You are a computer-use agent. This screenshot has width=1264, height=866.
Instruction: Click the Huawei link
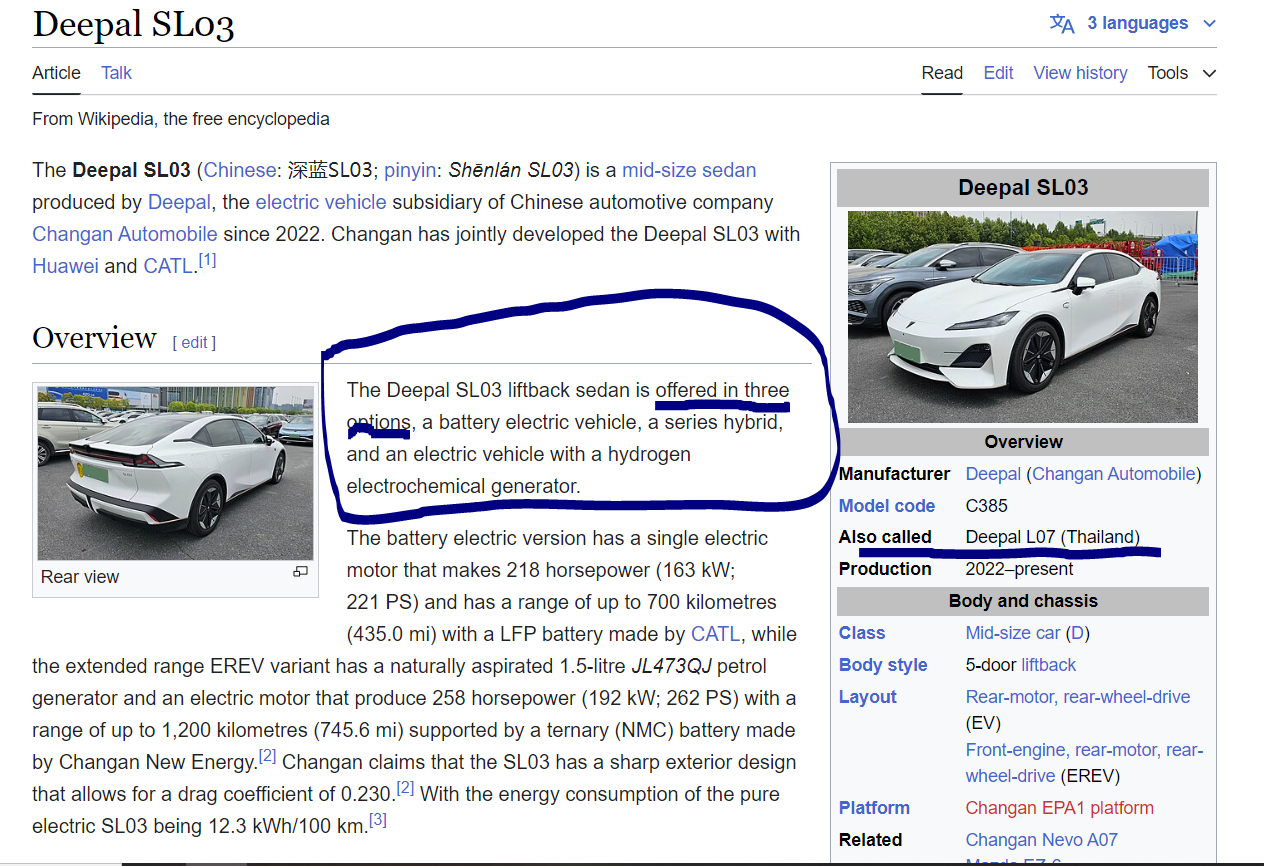point(65,266)
